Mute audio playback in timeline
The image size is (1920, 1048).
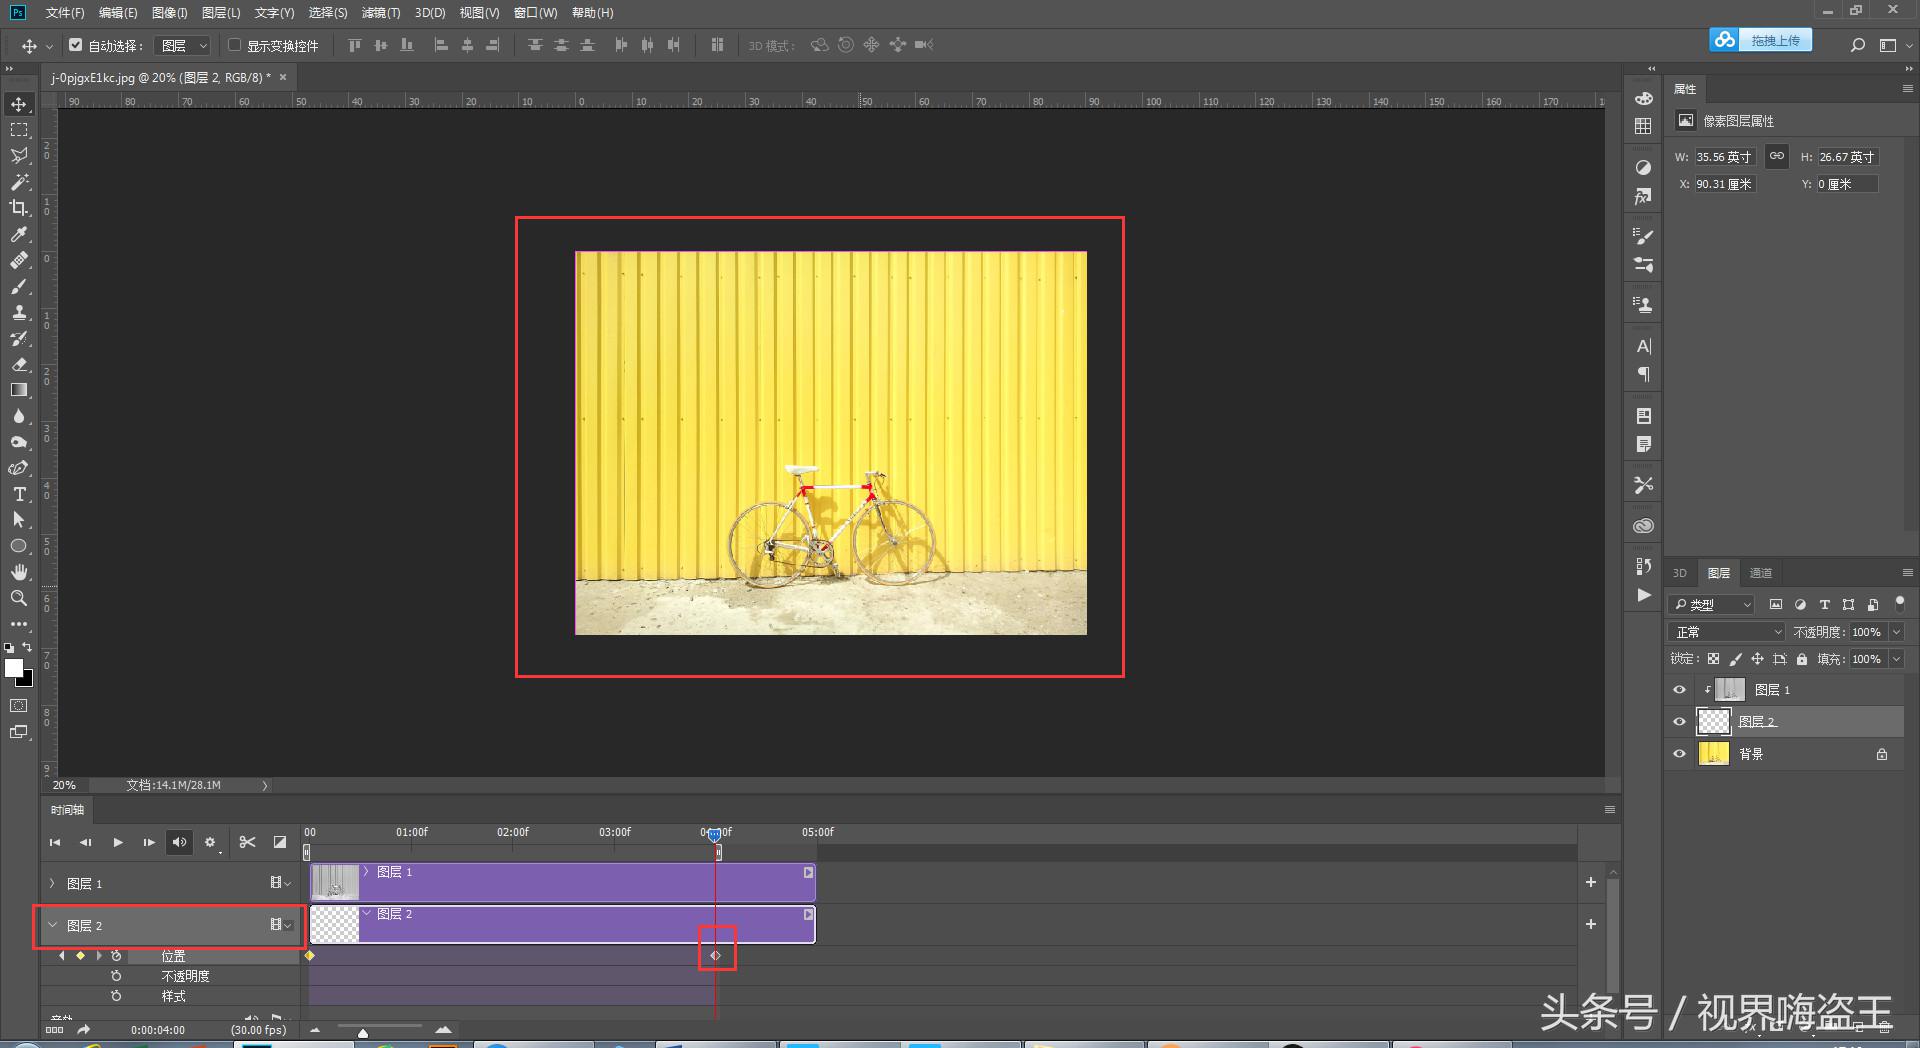179,842
